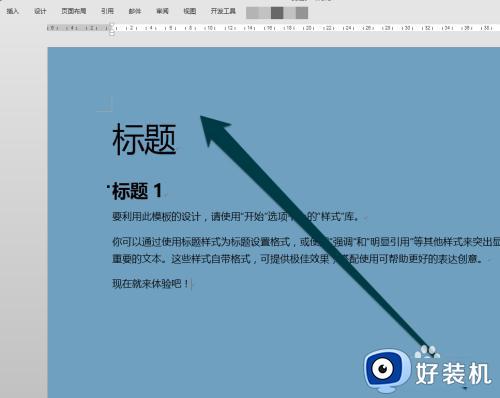Place cursor in the large 标题 title
The height and width of the screenshot is (398, 500).
coord(144,139)
